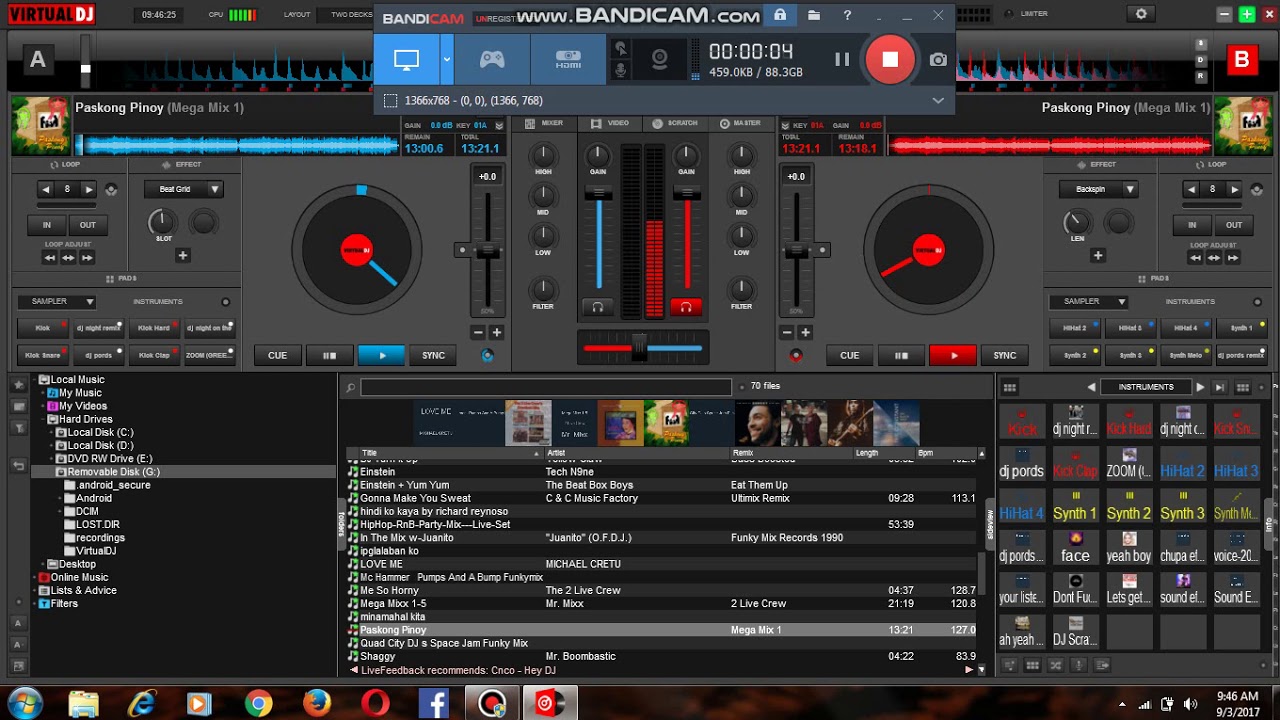Trigger the HiHat 2 sampler pad
The image size is (1280, 720).
coord(1182,463)
